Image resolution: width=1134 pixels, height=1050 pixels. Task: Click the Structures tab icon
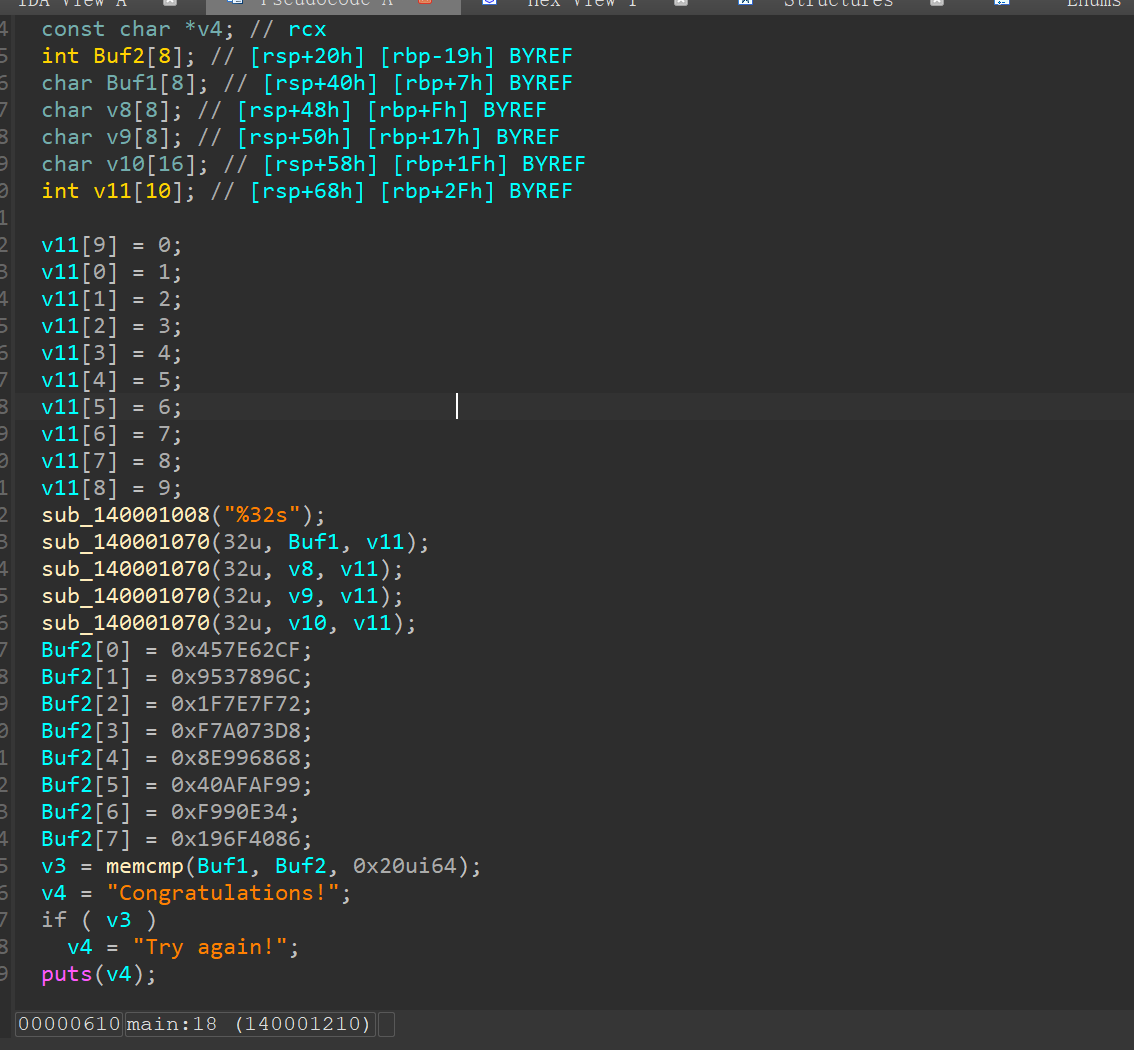pos(744,3)
